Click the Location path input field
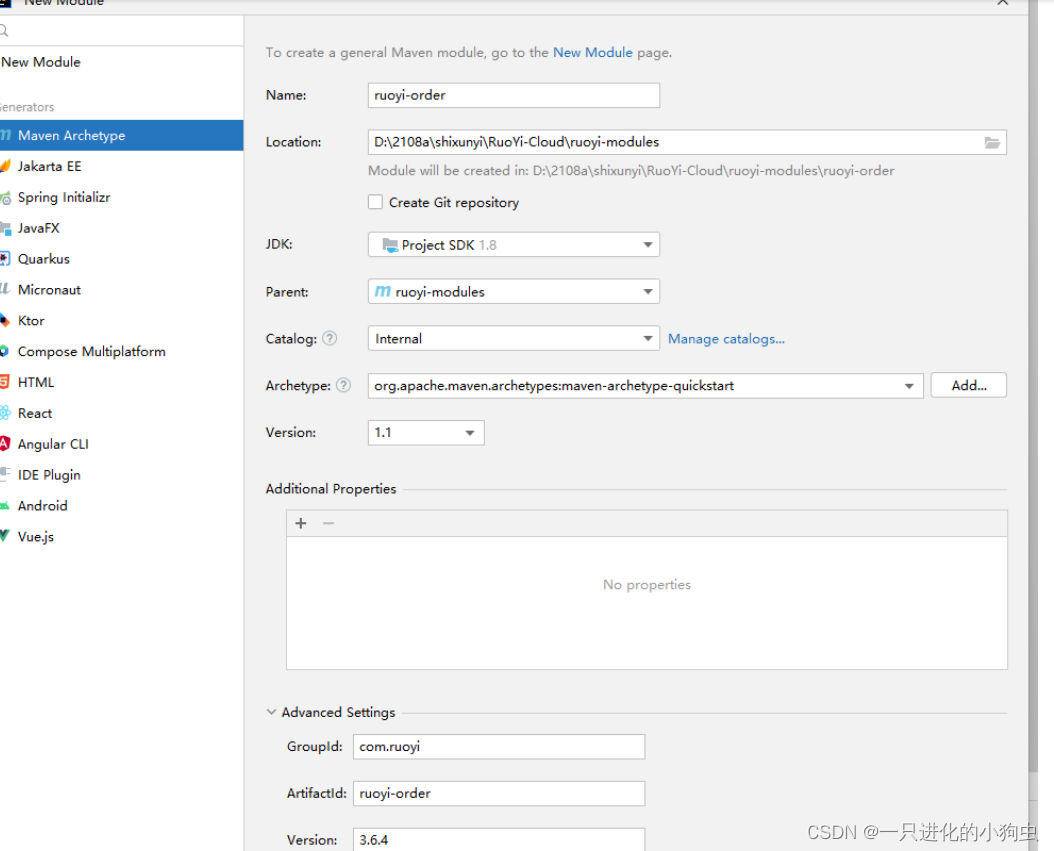1054x851 pixels. pyautogui.click(x=687, y=142)
